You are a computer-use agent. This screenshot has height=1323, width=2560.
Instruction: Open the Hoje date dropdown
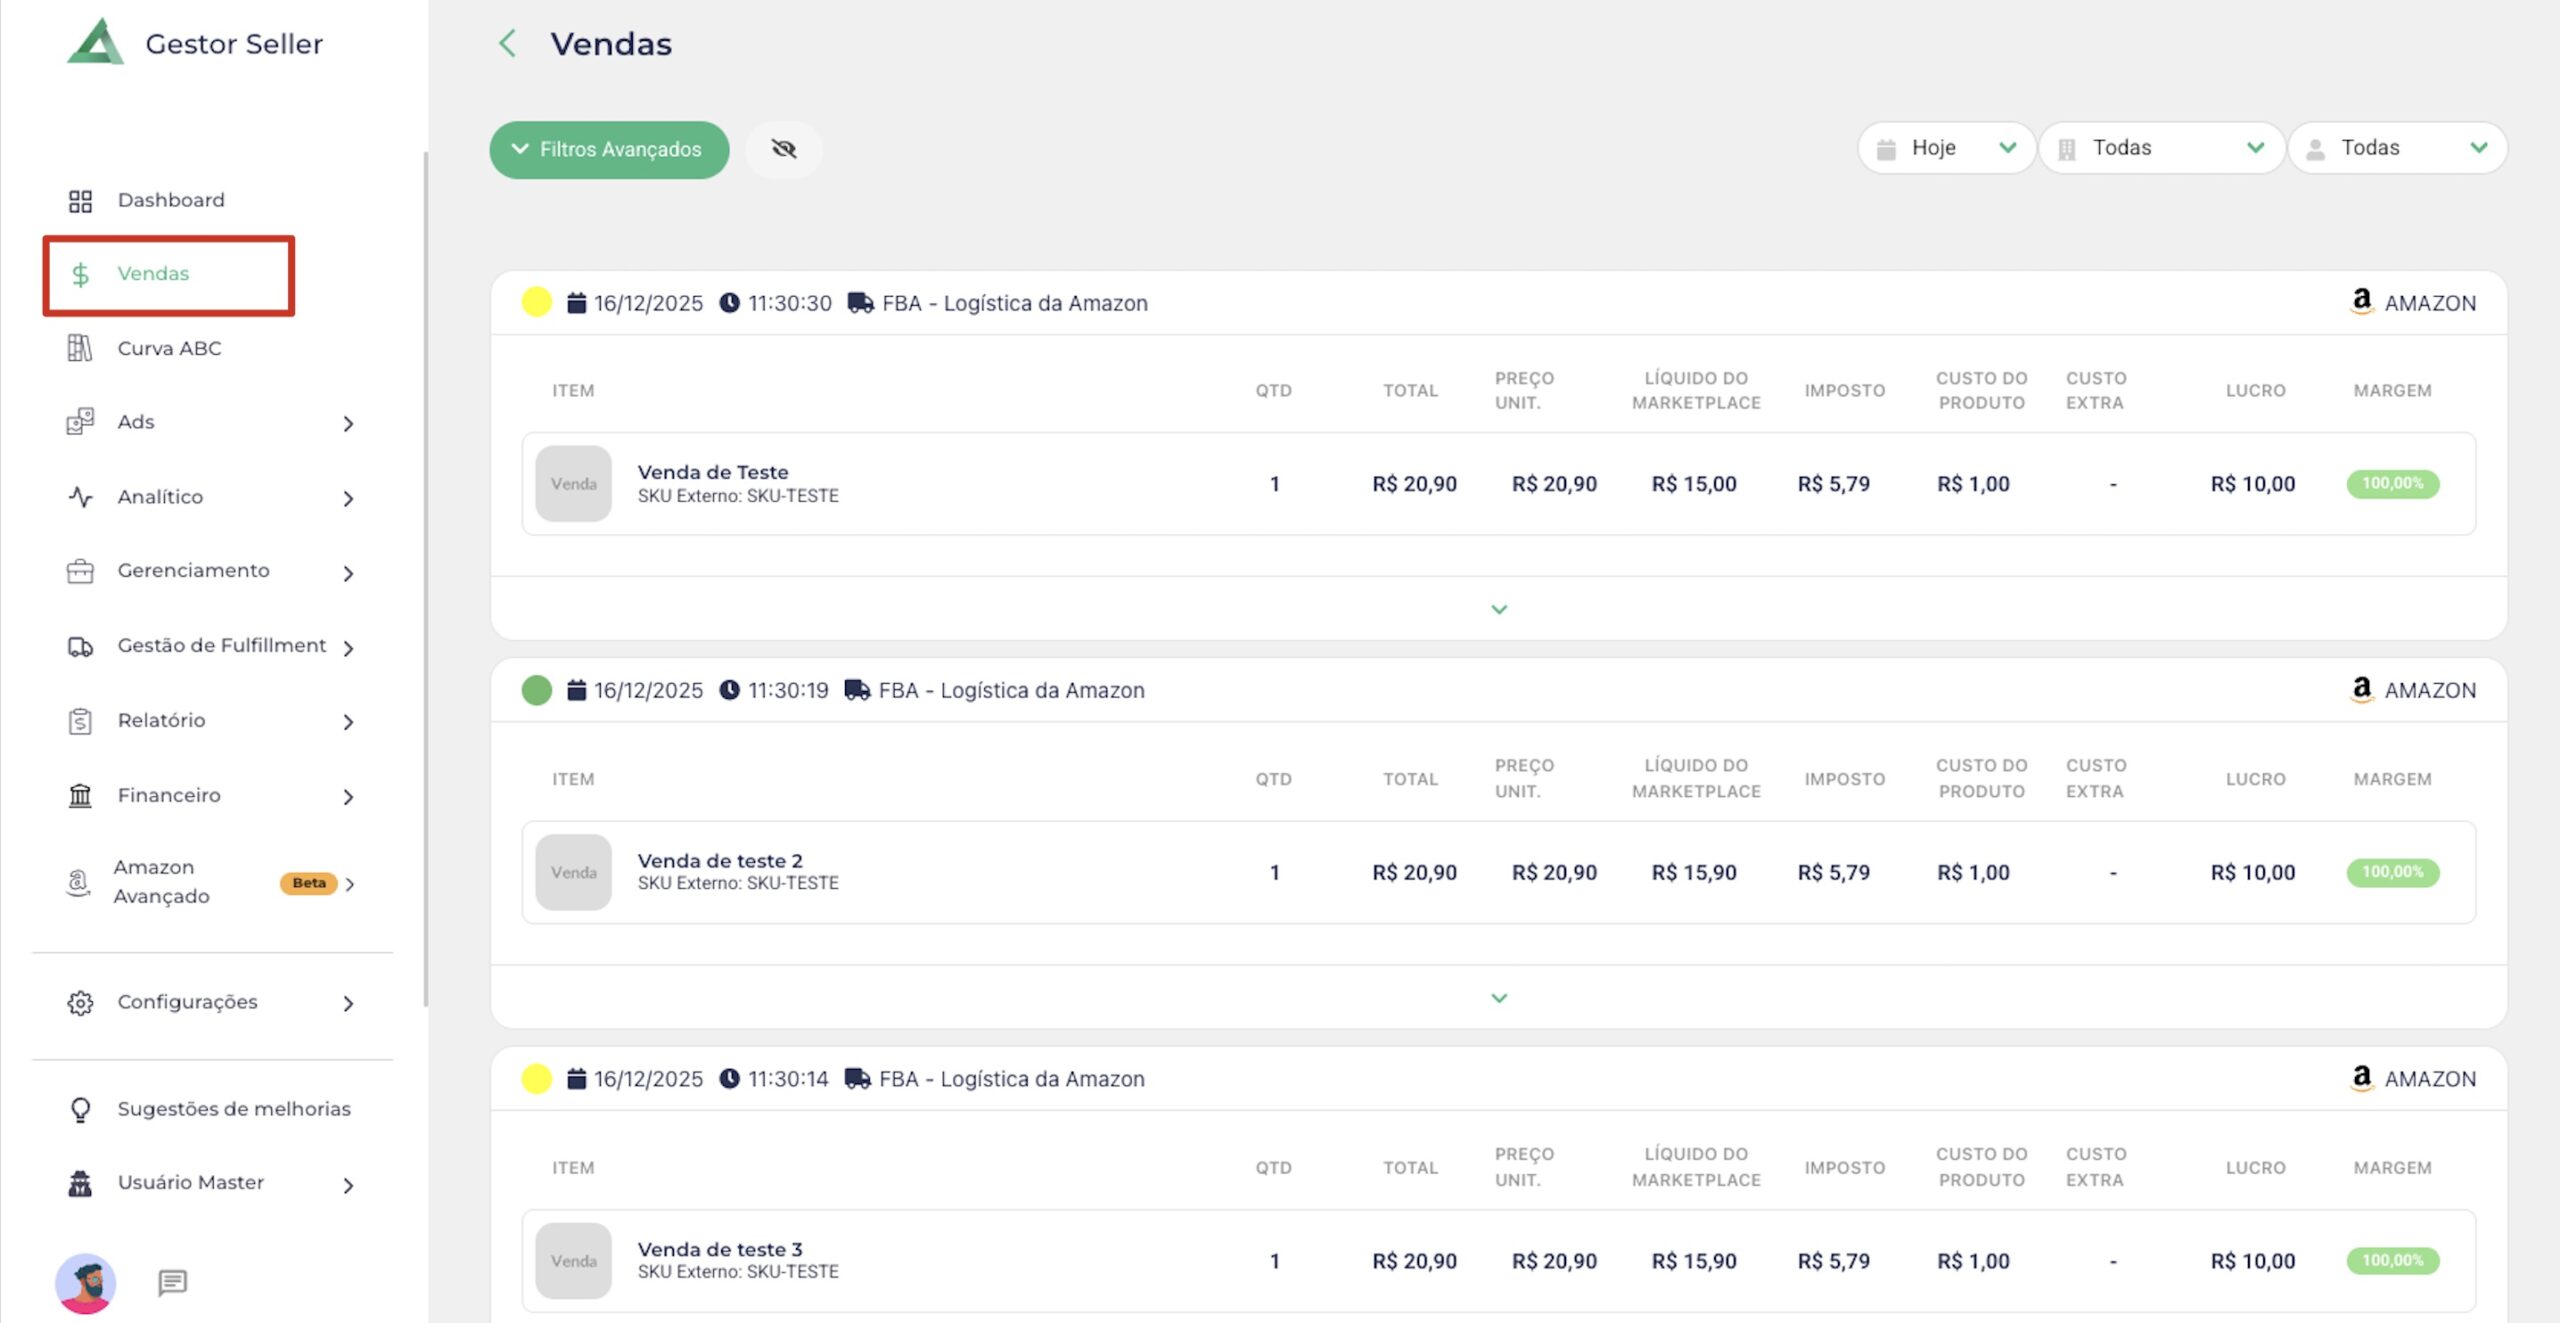(x=1945, y=148)
